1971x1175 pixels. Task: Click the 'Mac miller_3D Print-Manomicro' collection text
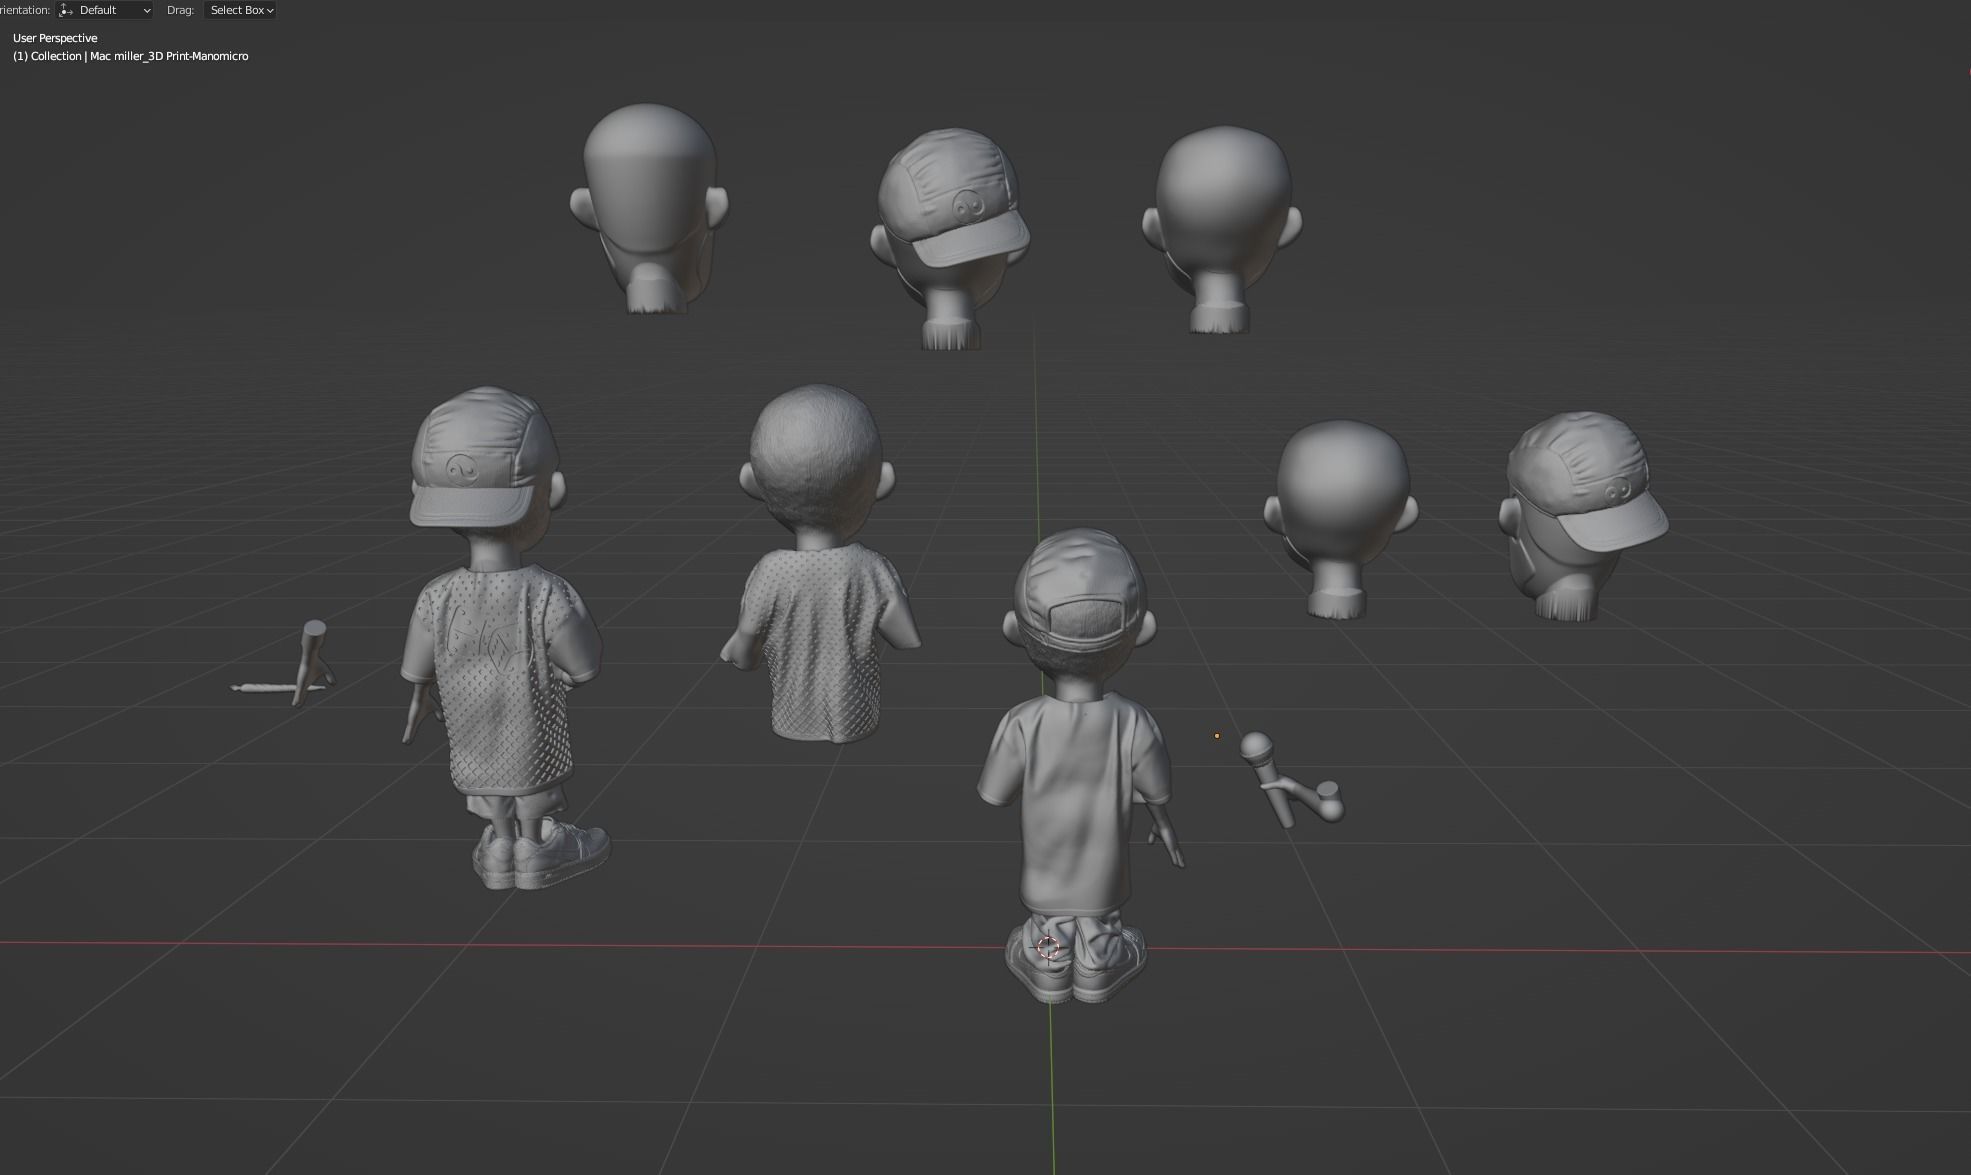point(169,56)
